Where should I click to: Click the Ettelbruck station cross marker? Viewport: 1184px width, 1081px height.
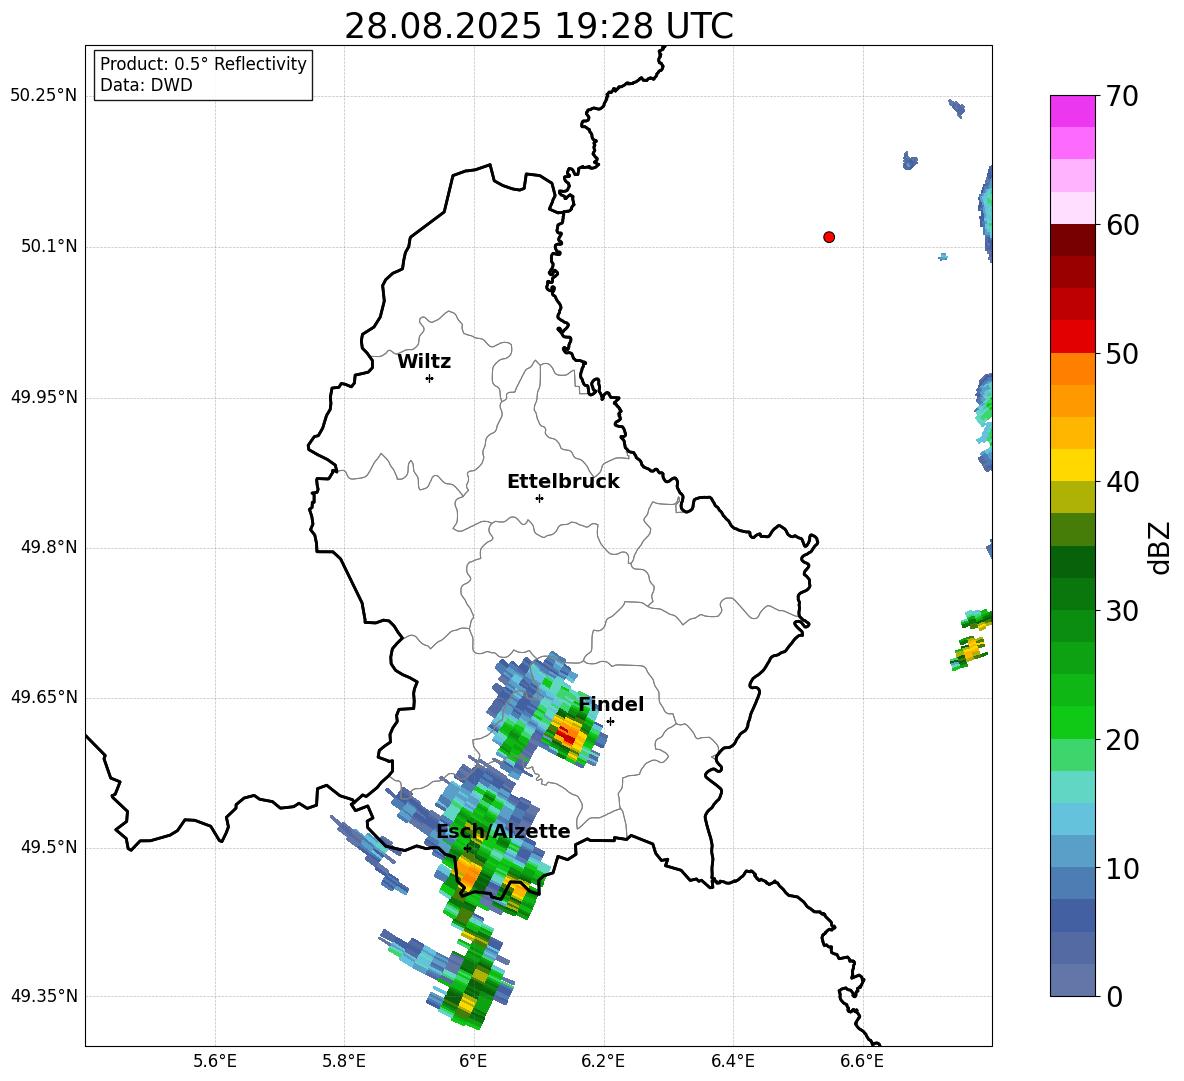coord(539,498)
